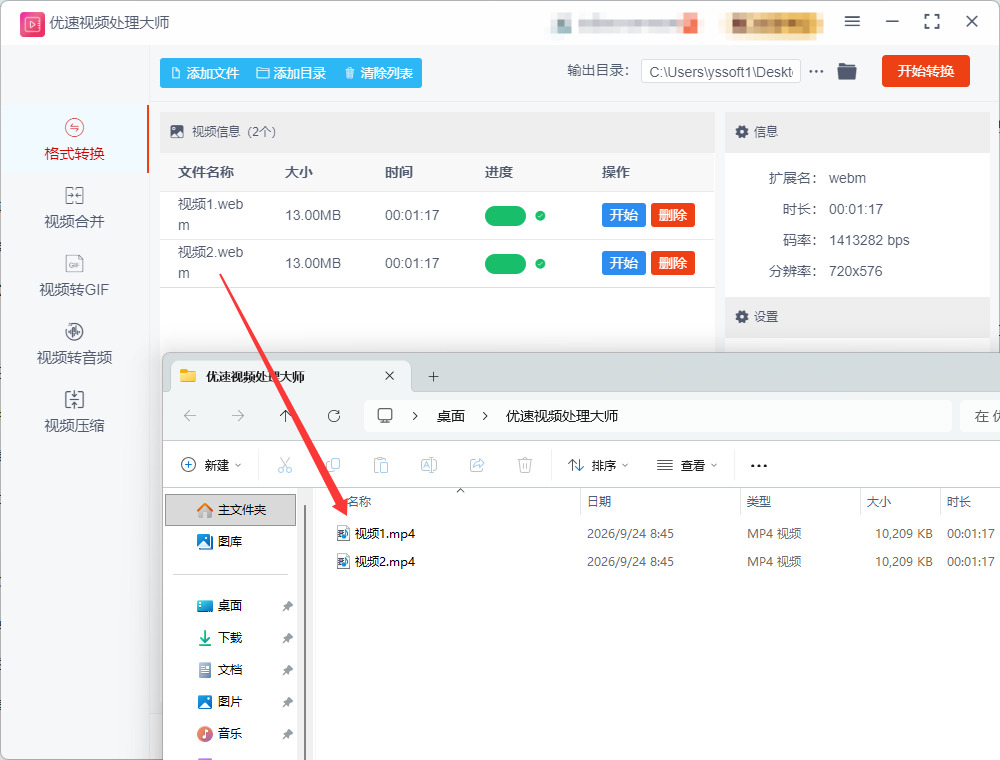Click the progress bar of 视频1.webm
This screenshot has height=760, width=1000.
505,216
